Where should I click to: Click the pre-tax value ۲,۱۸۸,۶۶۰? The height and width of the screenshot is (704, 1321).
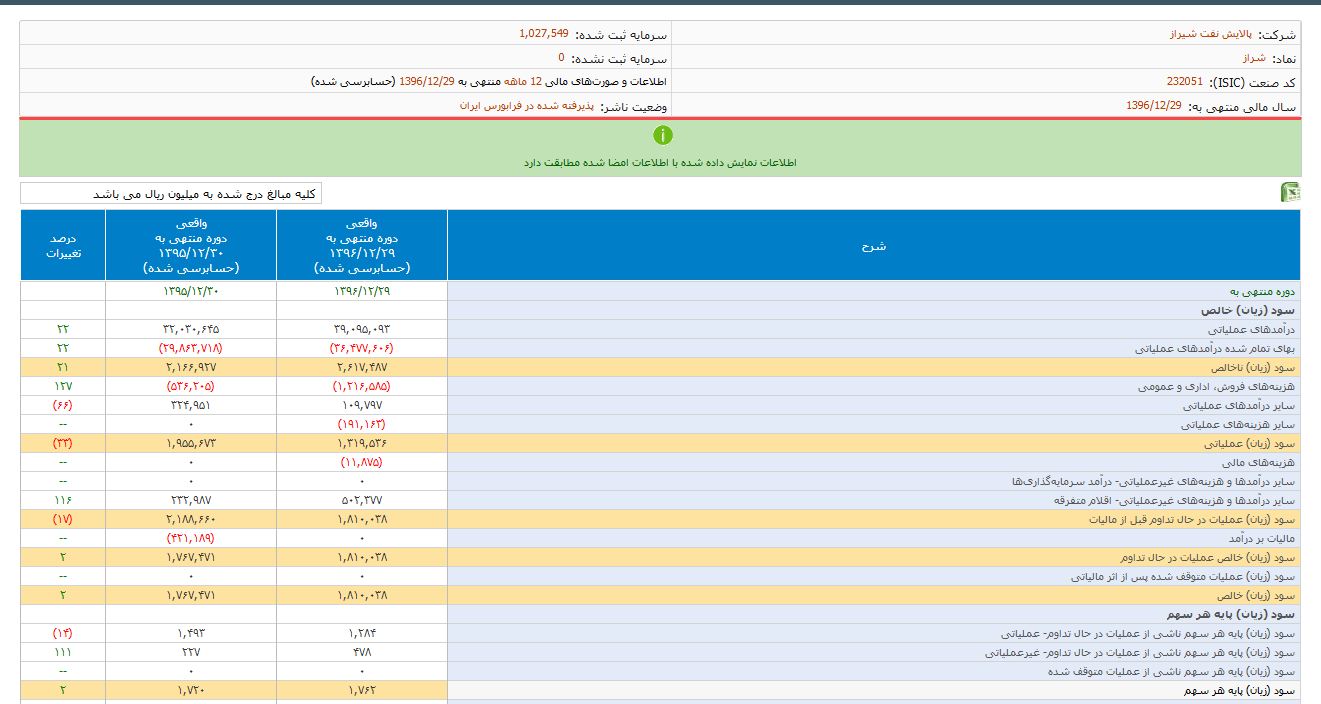coord(191,519)
